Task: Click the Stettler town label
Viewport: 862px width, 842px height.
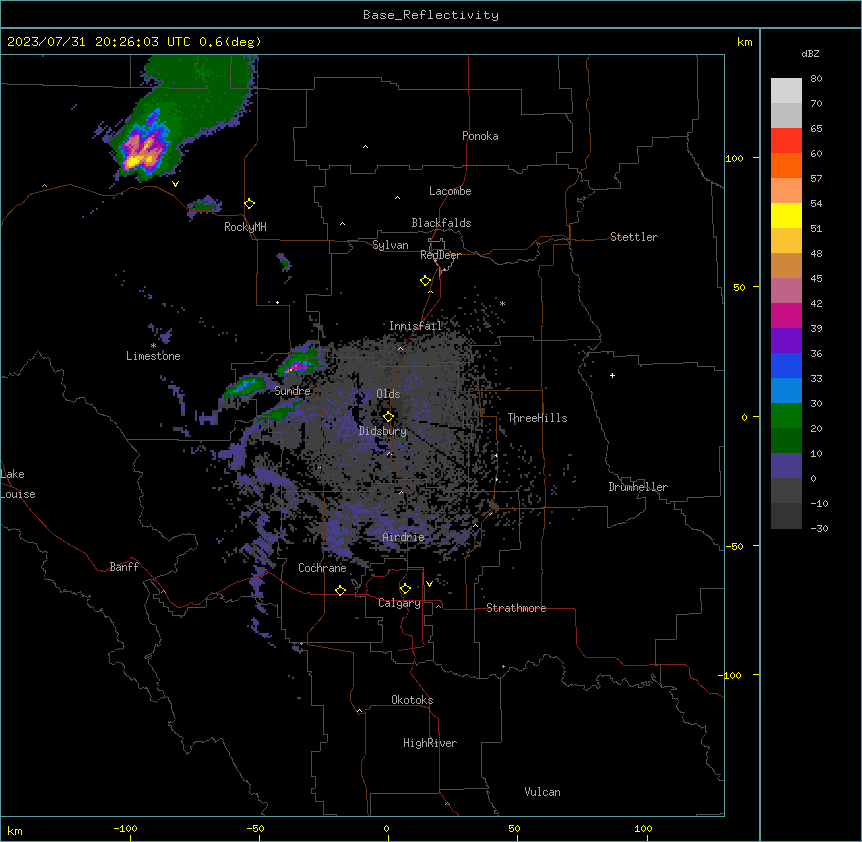Action: click(x=634, y=237)
